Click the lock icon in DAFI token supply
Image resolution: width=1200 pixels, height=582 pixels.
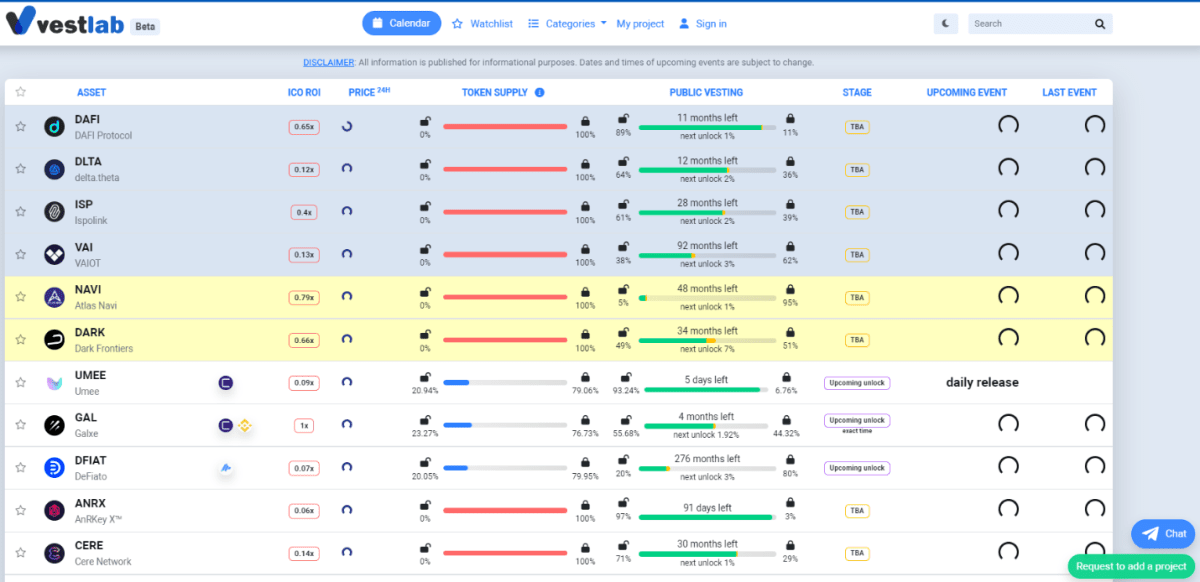coord(585,121)
